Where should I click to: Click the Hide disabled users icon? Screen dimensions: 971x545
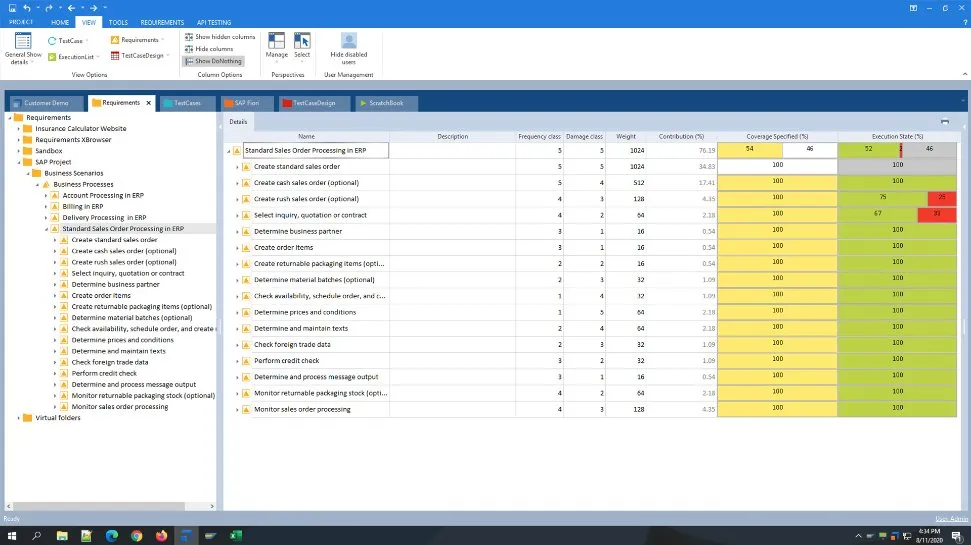coord(349,41)
